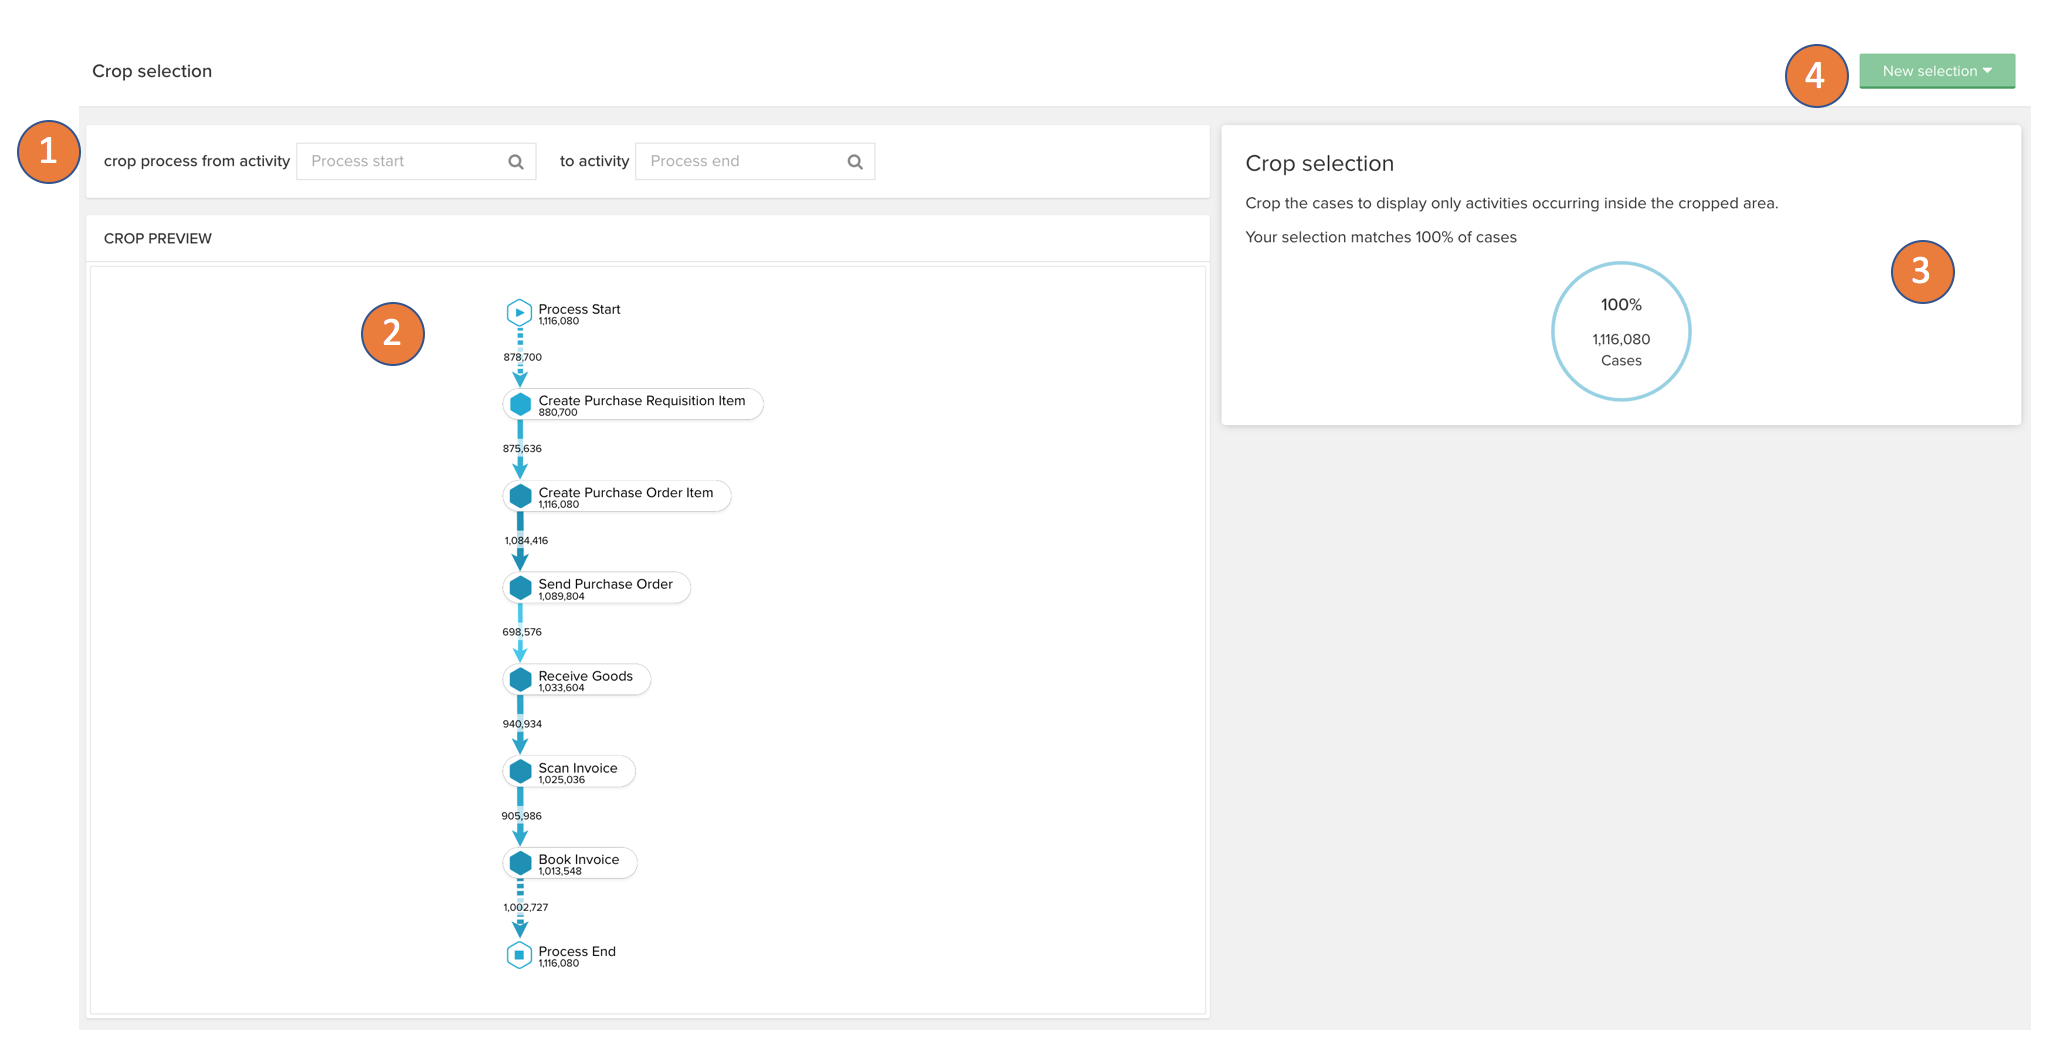Click the Process End stop hexagon icon

(x=519, y=955)
